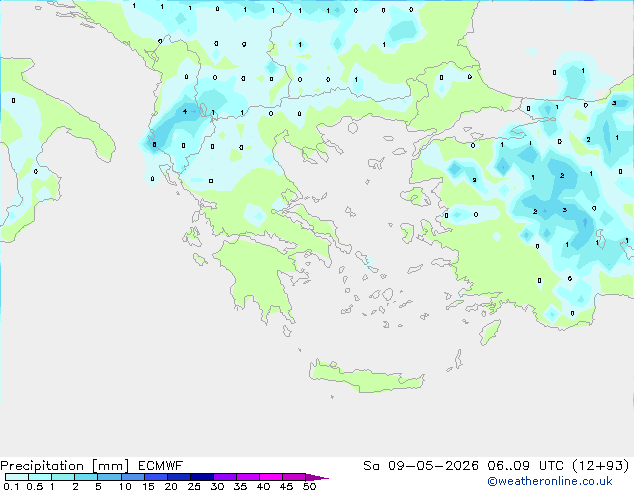Click the 45–50 mm legend color swatch

[294, 477]
